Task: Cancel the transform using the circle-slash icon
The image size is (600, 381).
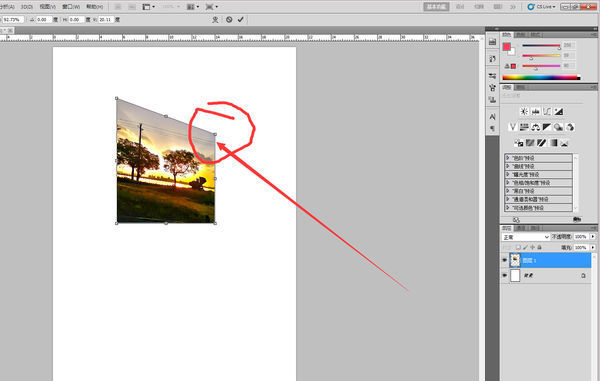Action: coord(229,20)
